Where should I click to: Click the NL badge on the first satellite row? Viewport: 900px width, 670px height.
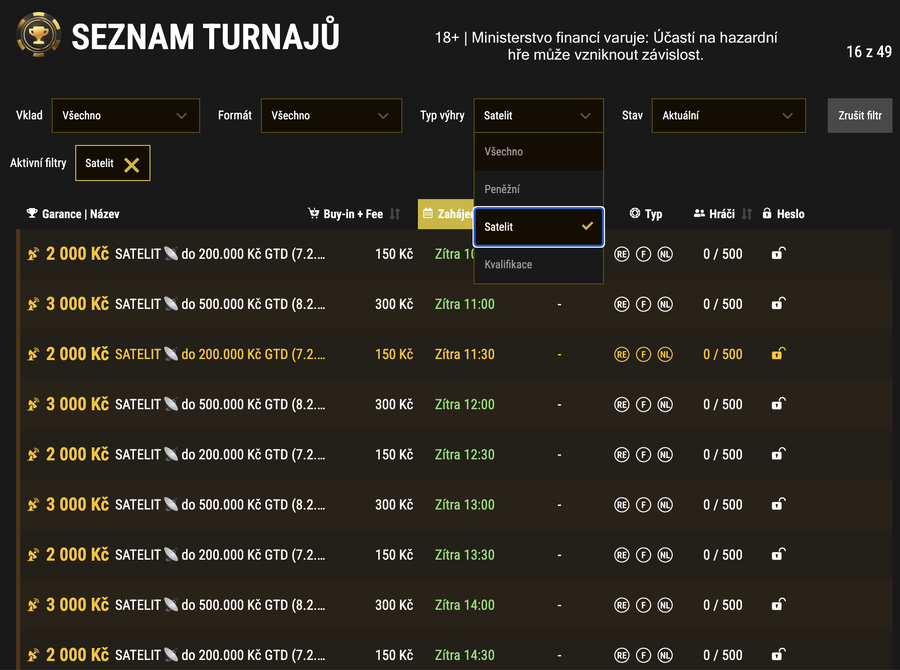(x=663, y=253)
